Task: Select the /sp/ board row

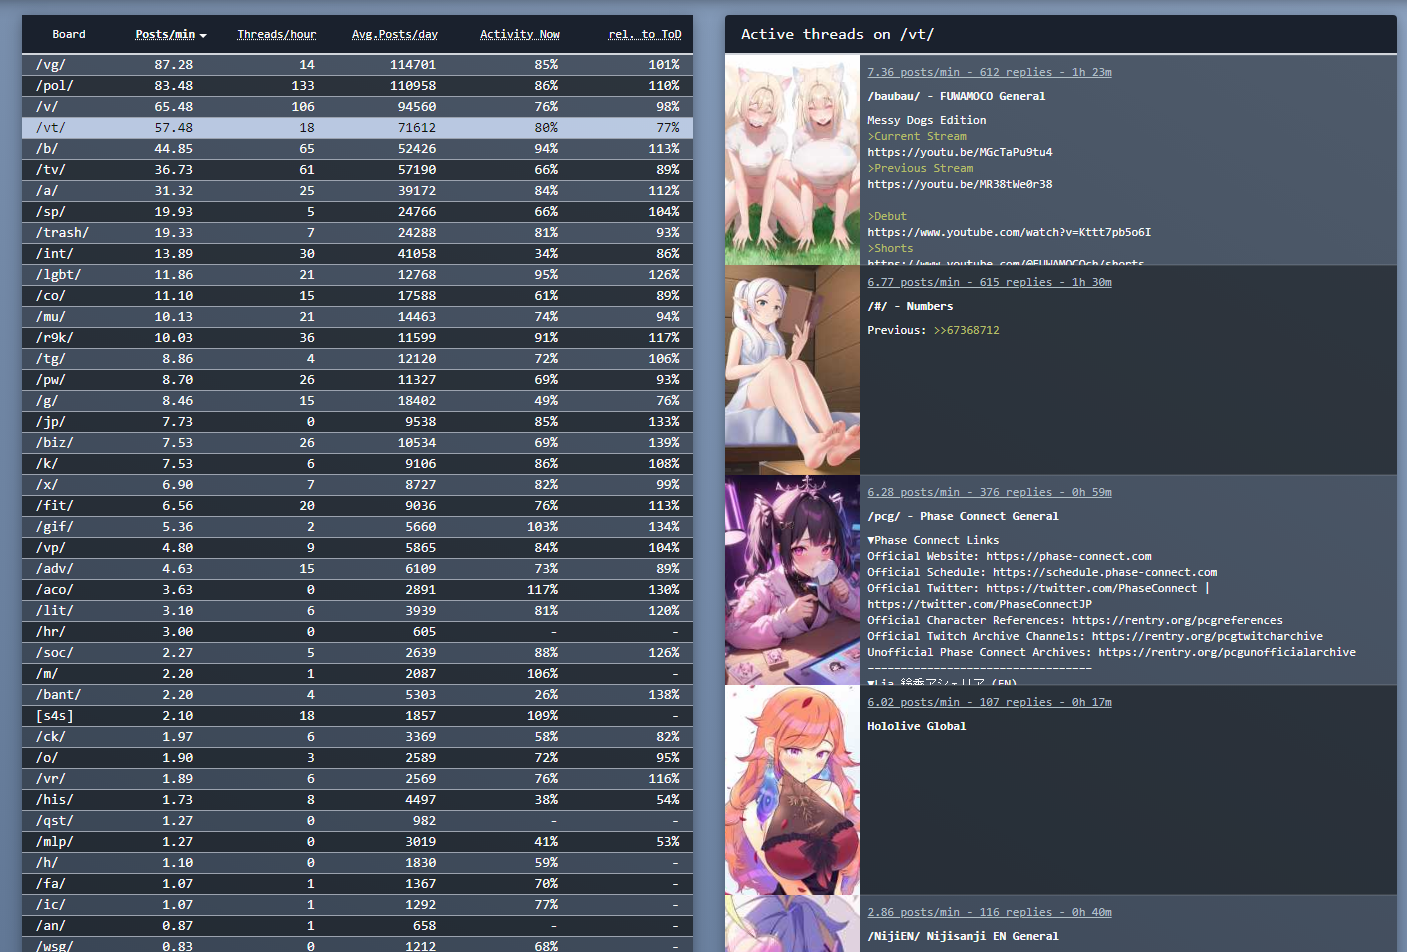Action: (x=357, y=212)
